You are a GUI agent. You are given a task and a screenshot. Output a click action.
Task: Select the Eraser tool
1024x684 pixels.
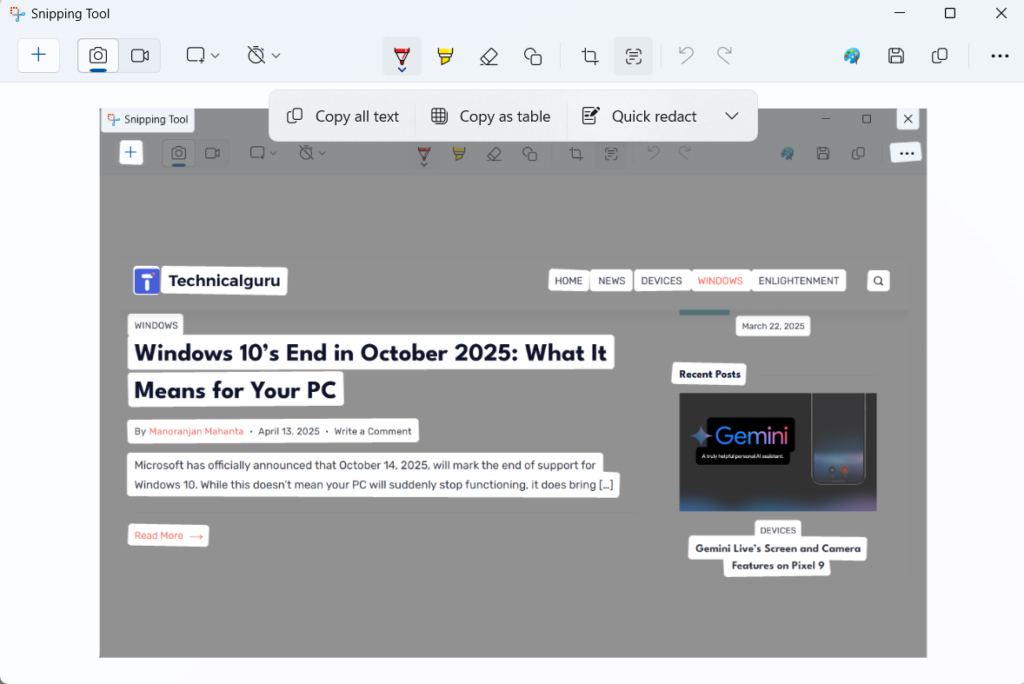click(x=488, y=56)
